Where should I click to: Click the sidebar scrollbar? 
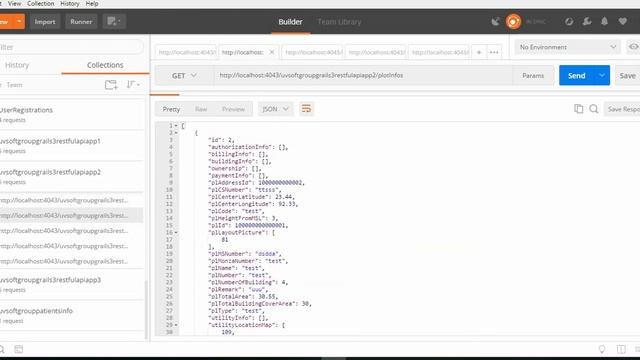146,310
